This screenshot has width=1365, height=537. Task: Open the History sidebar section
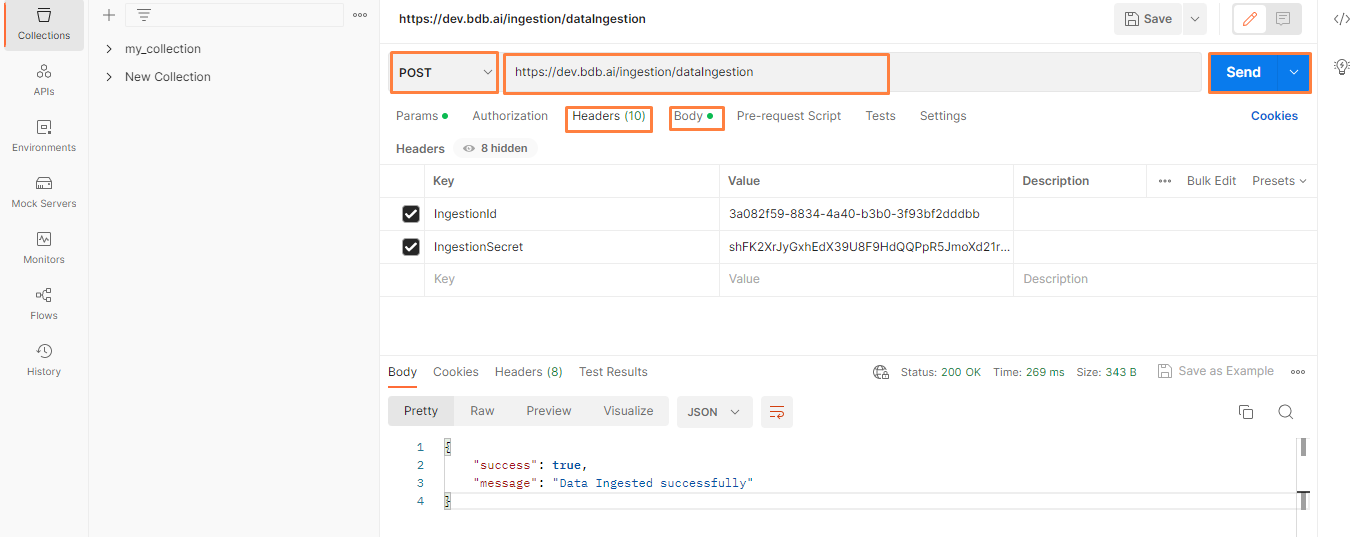pos(43,360)
